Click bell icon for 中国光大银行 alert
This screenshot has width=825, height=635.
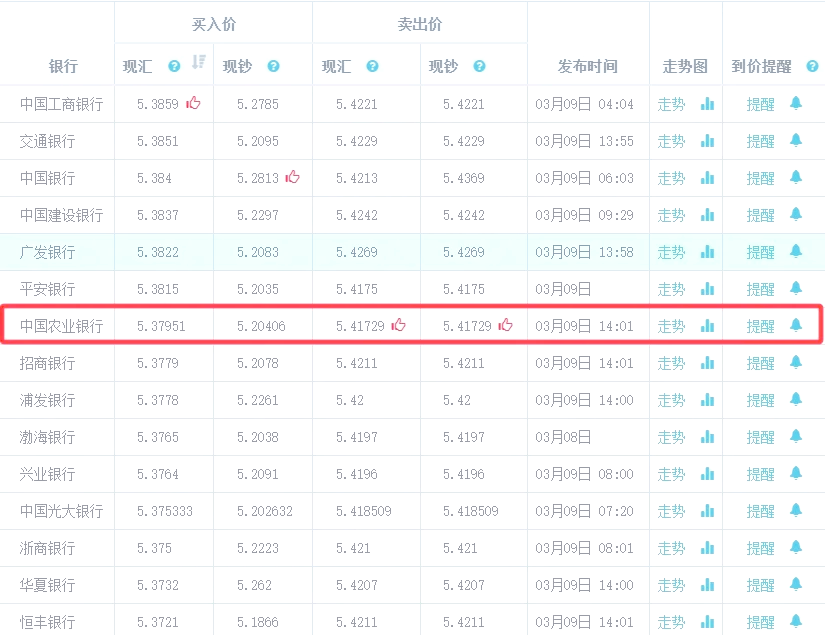[796, 510]
